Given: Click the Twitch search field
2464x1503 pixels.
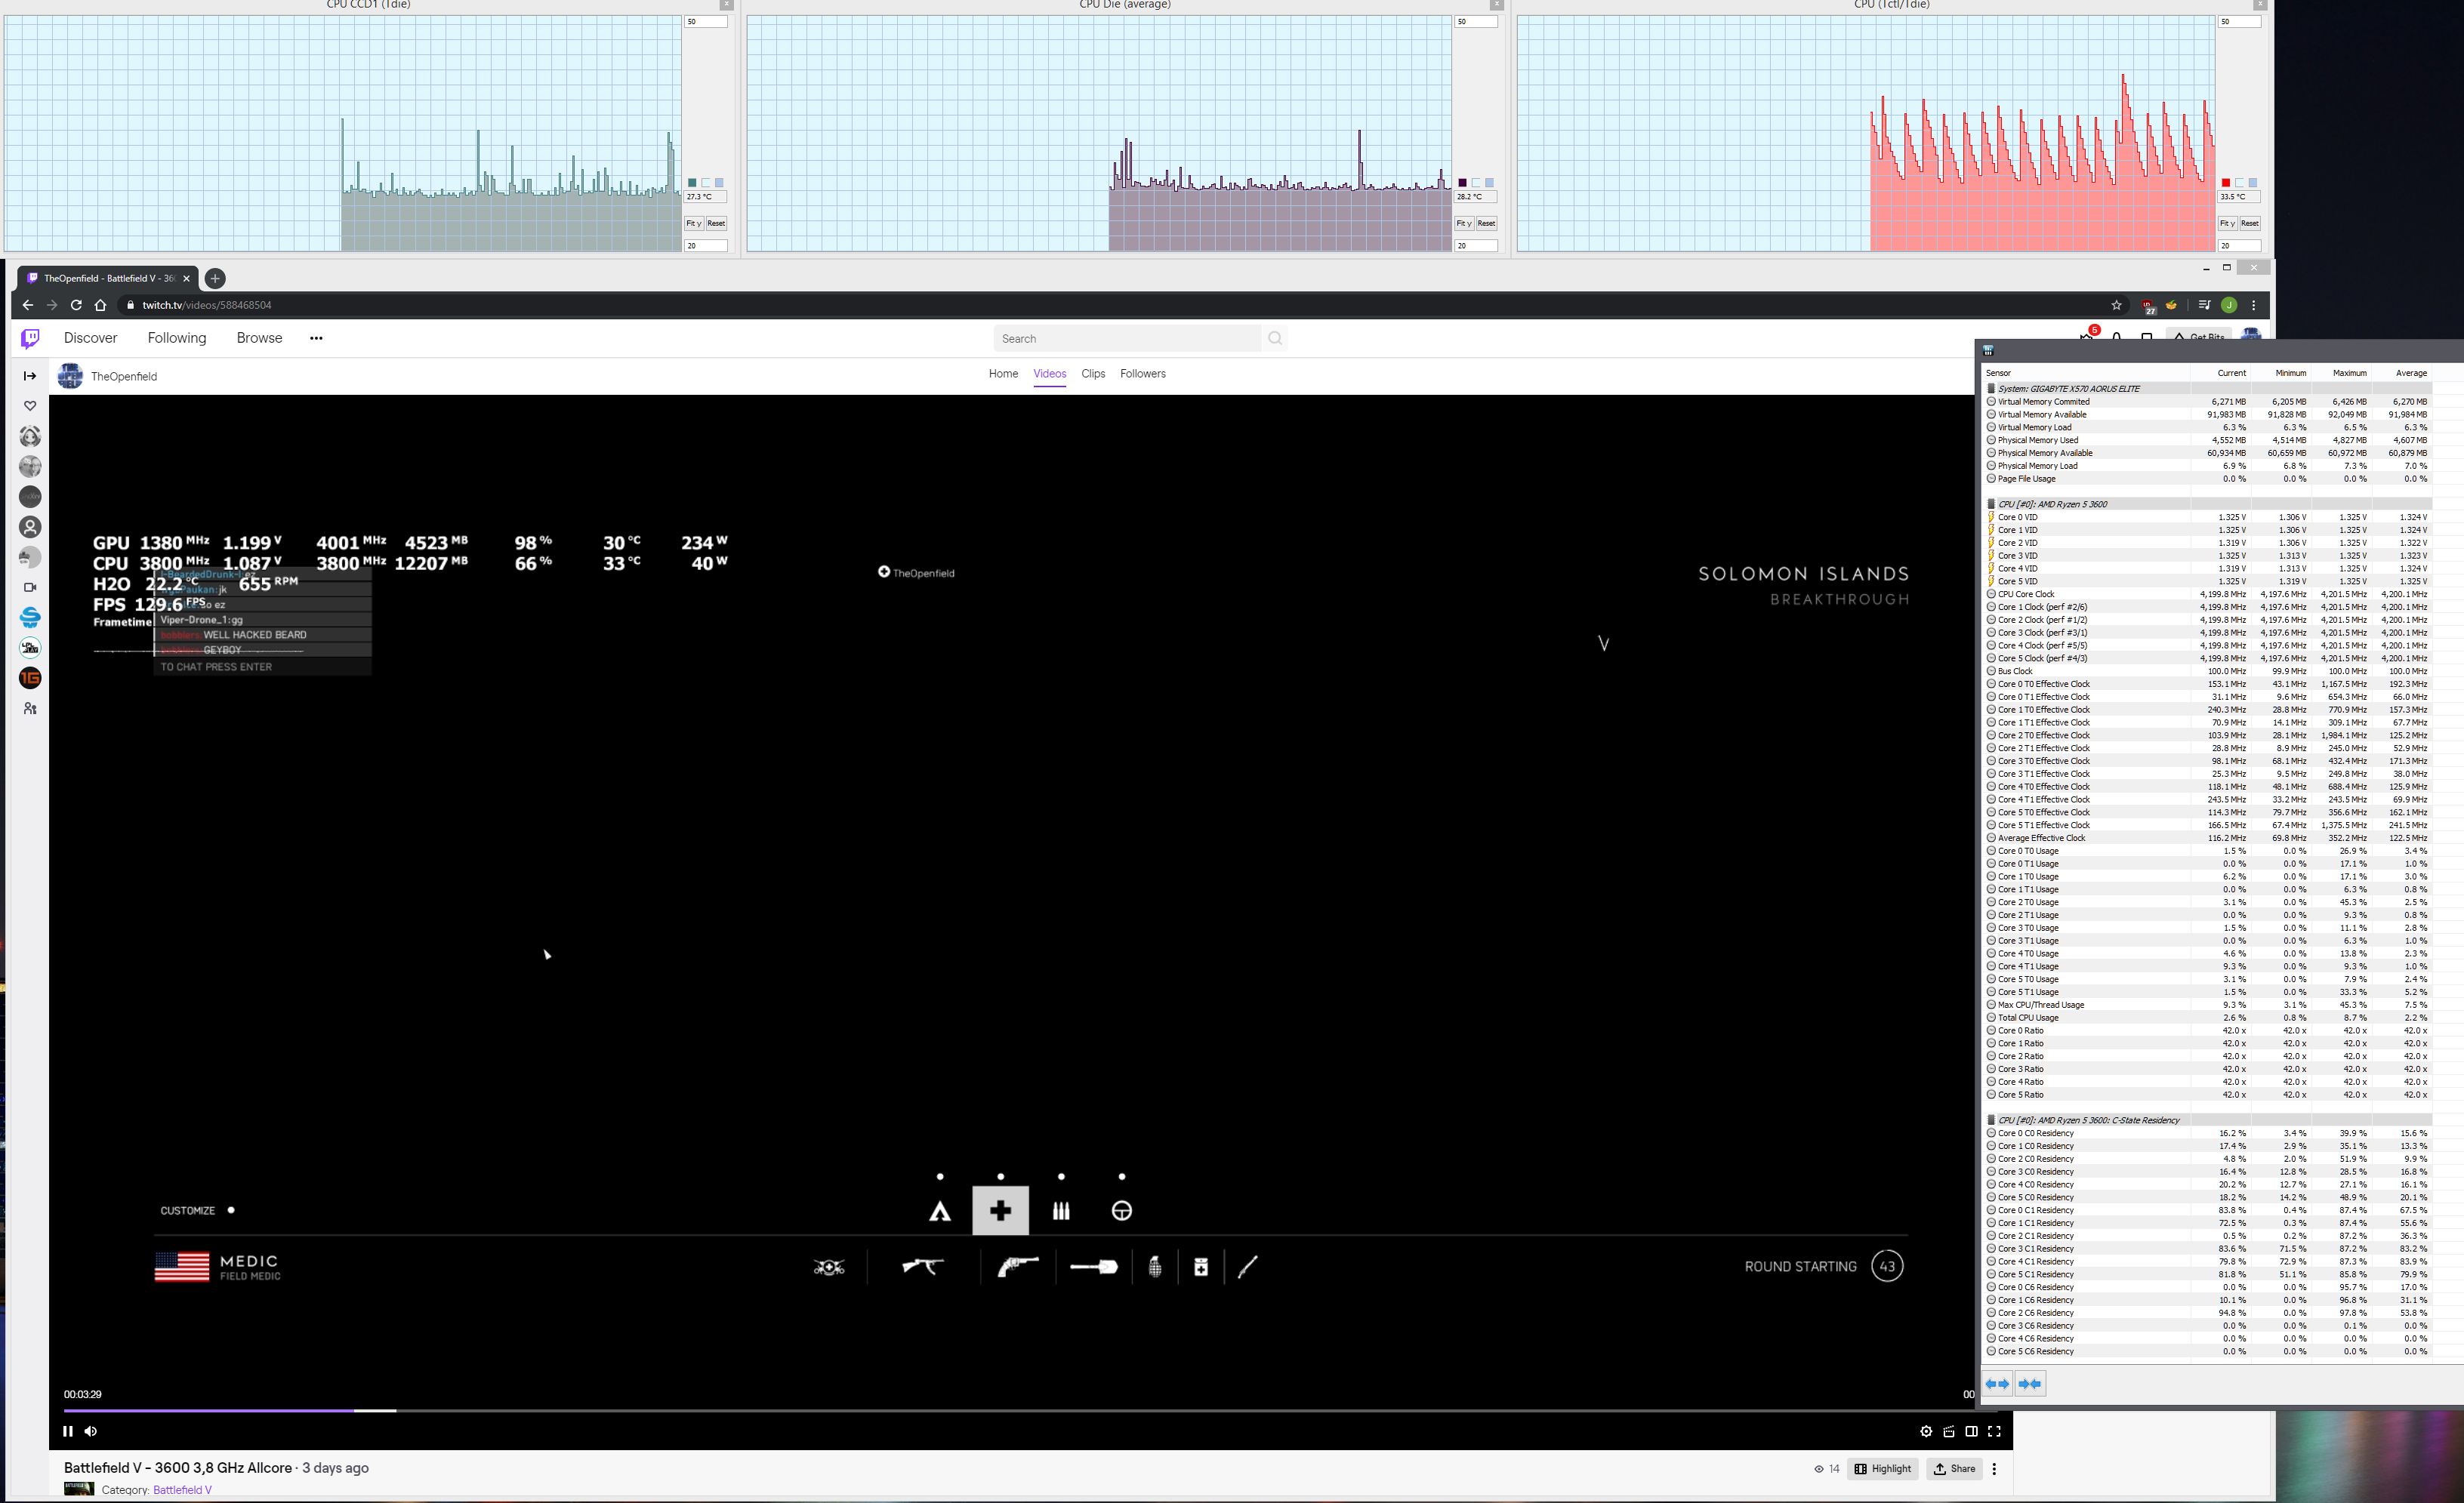Looking at the screenshot, I should click(1127, 339).
